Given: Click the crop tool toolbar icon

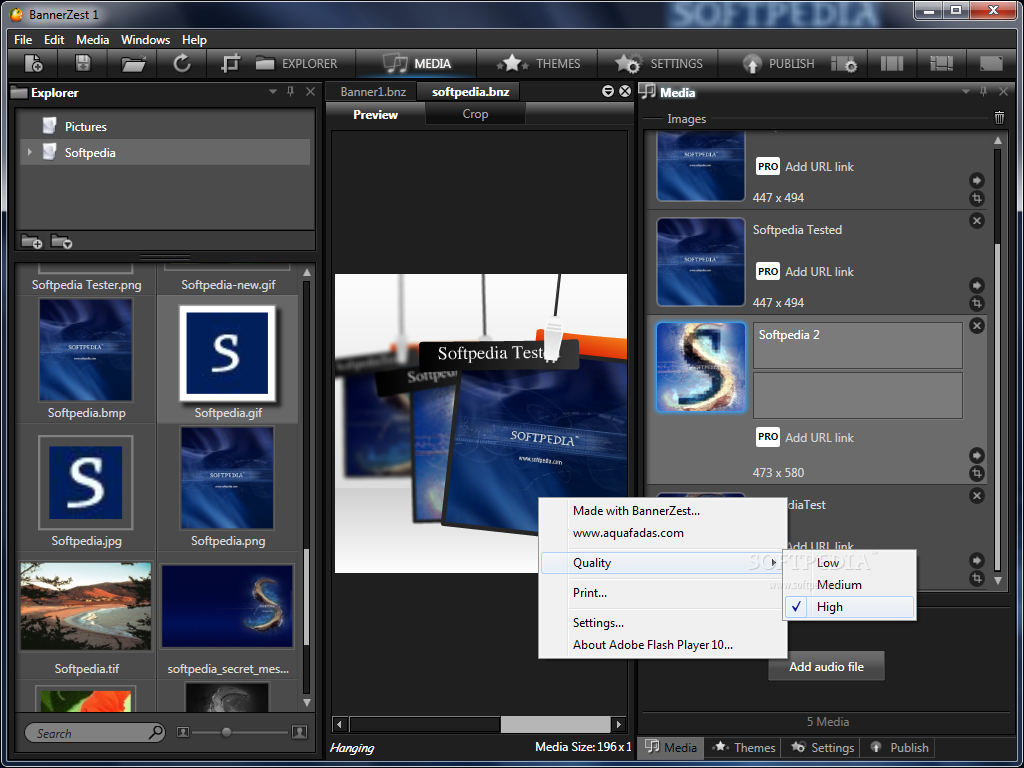Looking at the screenshot, I should tap(231, 63).
